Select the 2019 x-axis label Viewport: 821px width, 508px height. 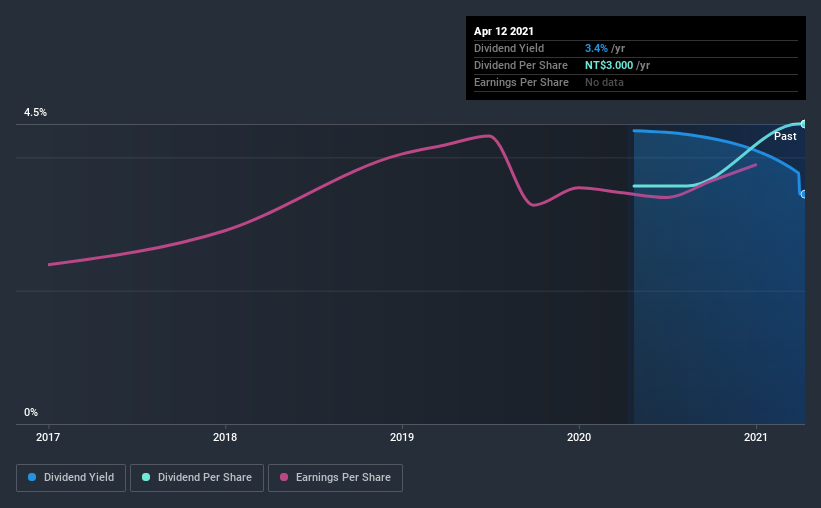click(x=402, y=437)
